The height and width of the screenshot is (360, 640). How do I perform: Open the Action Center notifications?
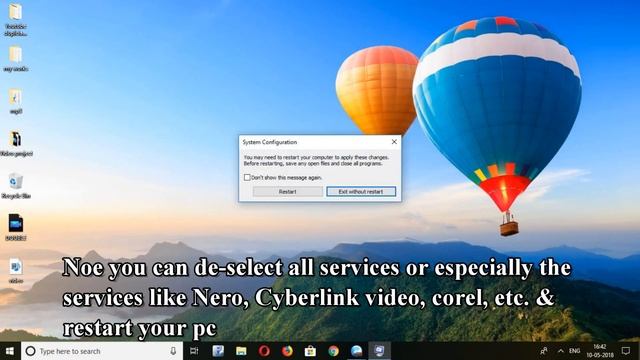pos(626,351)
